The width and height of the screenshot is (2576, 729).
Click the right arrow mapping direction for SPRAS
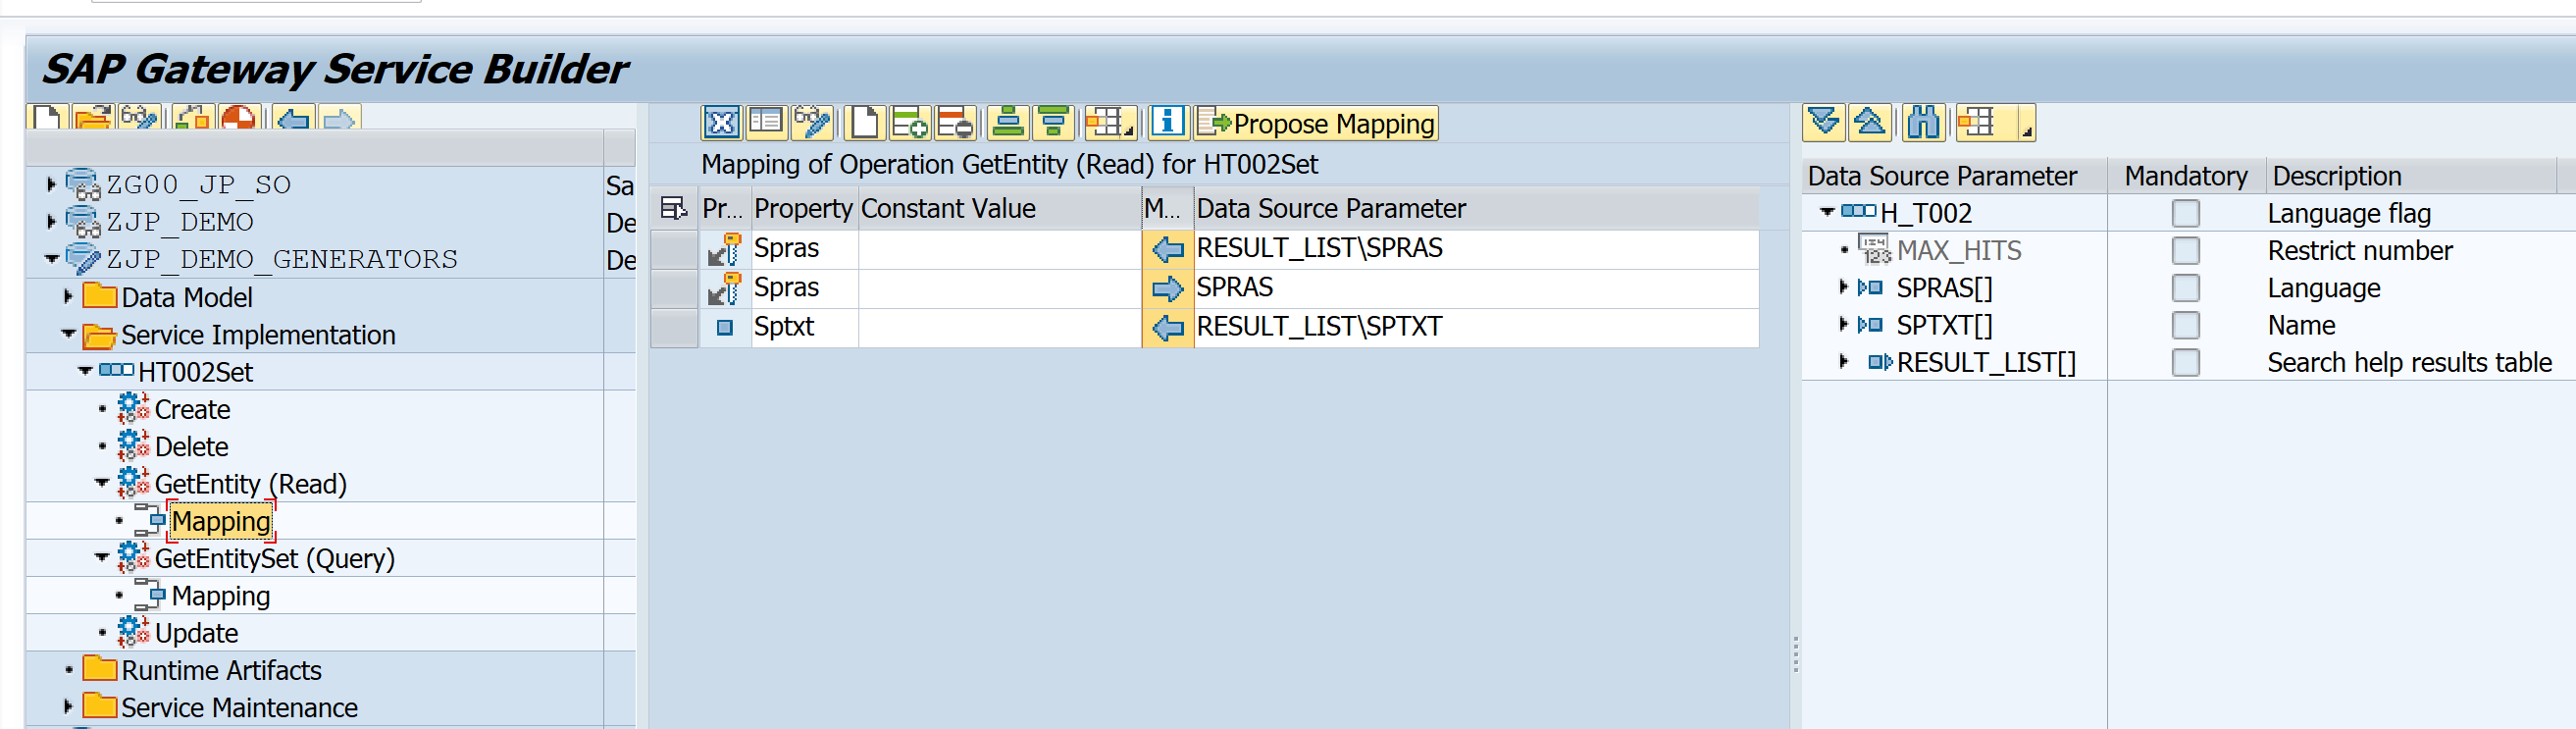click(x=1167, y=289)
